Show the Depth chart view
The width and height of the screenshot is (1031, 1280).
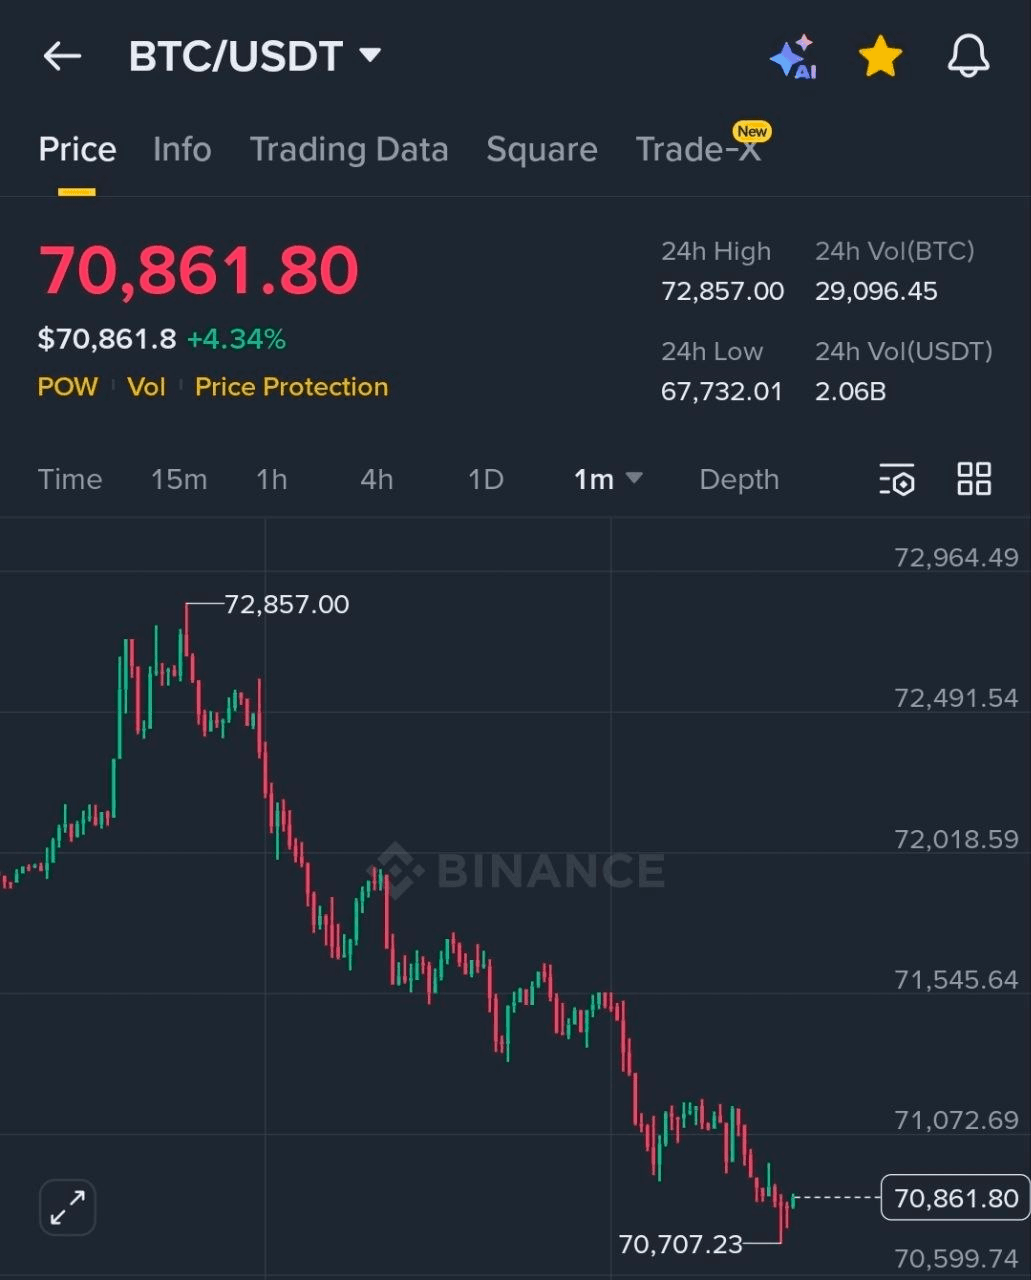click(739, 480)
